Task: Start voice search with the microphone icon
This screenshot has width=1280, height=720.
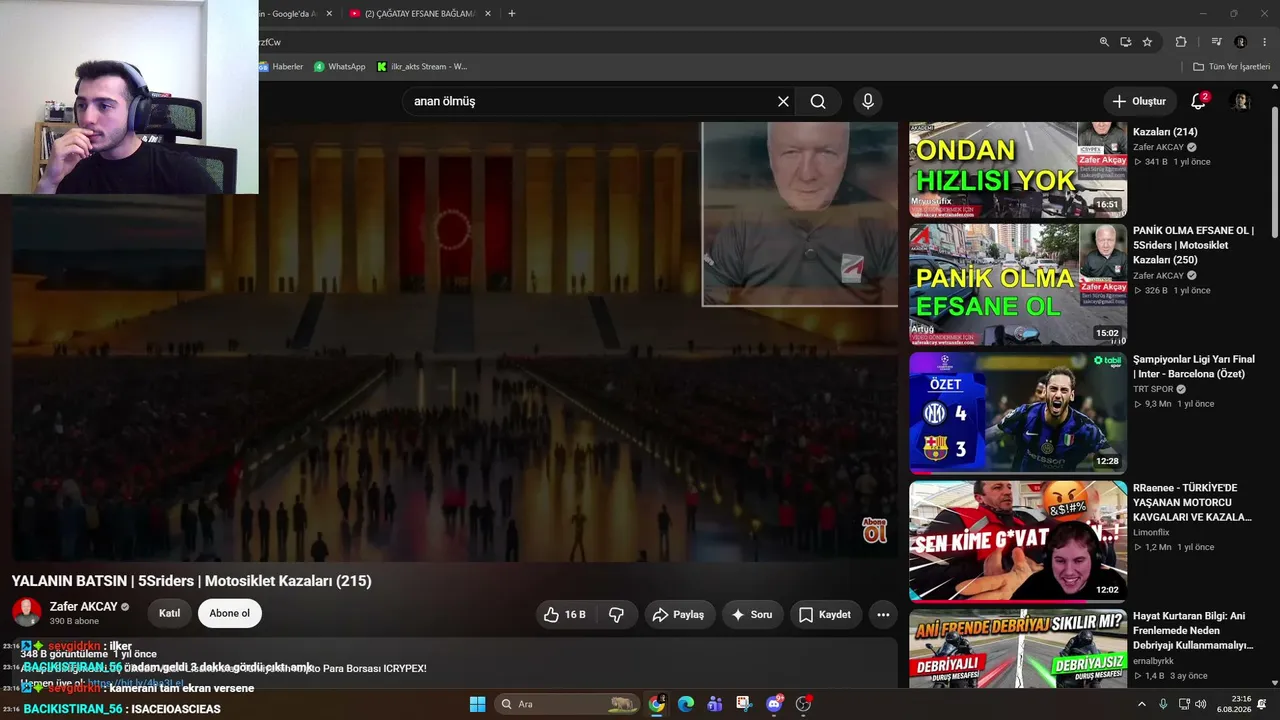Action: coord(868,101)
